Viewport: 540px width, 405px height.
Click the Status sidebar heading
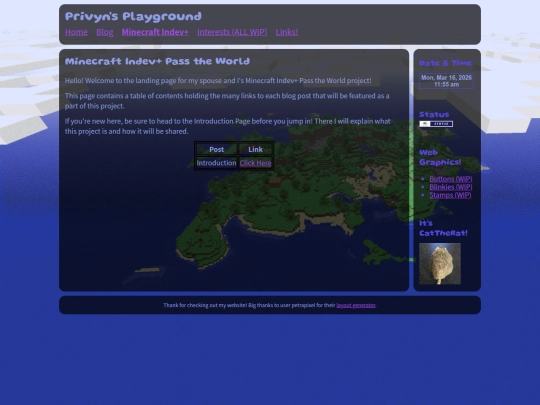434,114
